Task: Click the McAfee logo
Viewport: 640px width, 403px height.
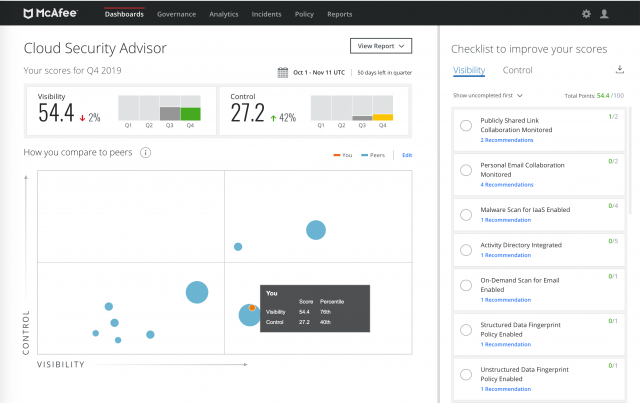Action: tap(50, 13)
